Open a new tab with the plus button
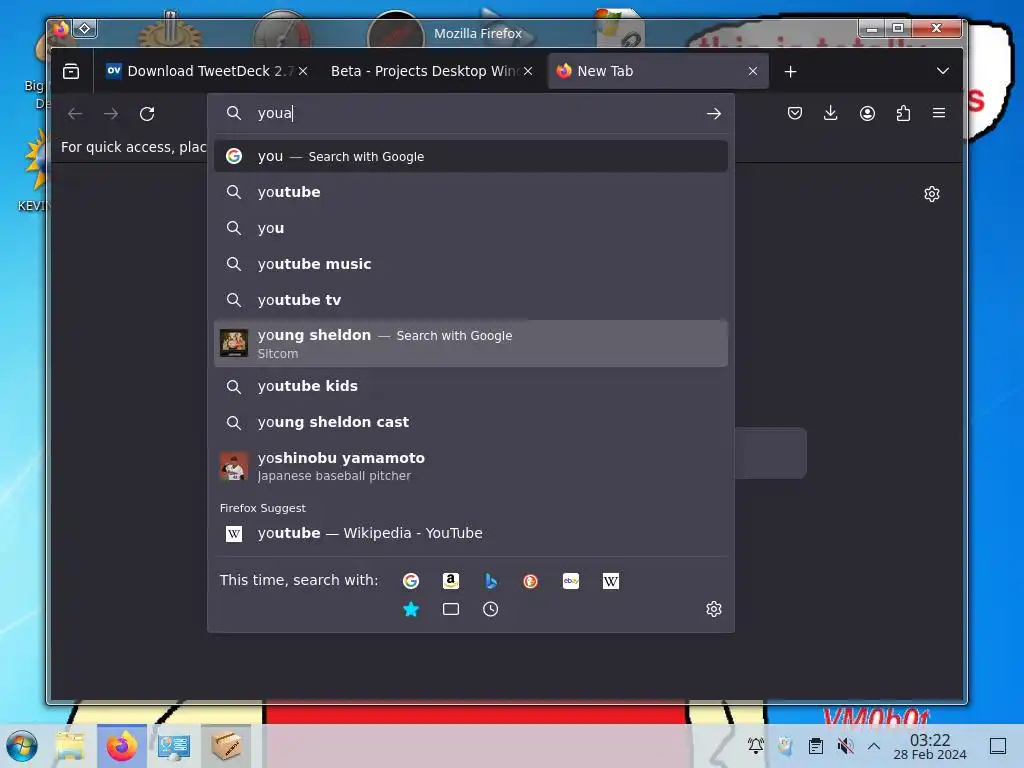 pyautogui.click(x=790, y=71)
